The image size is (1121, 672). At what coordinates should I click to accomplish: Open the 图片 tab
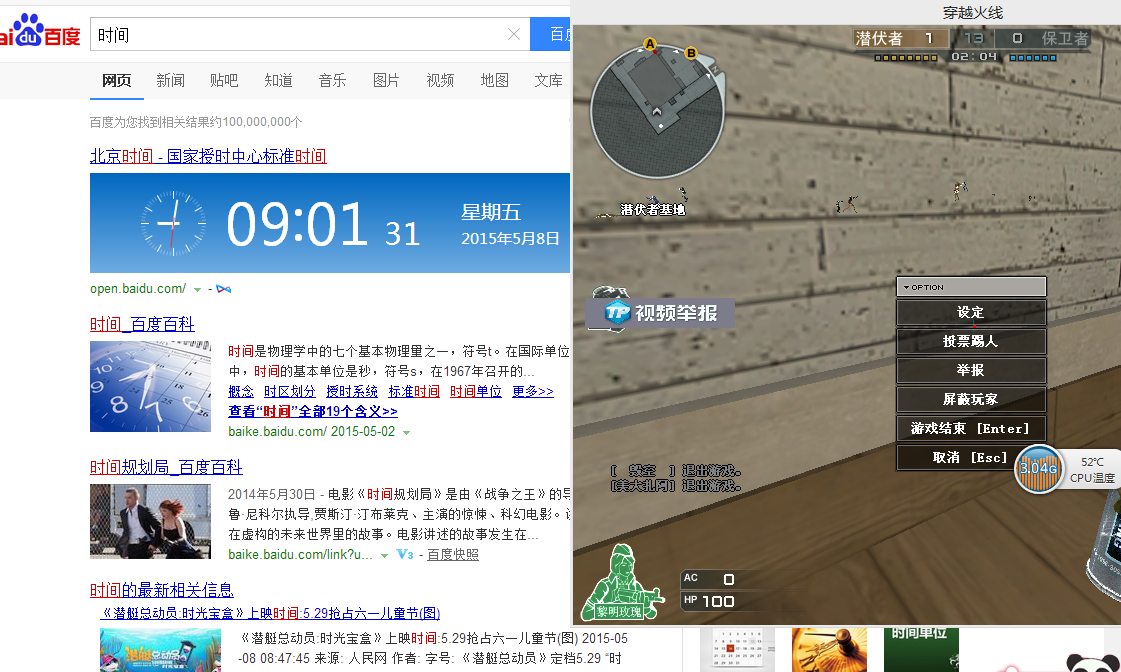(x=386, y=81)
